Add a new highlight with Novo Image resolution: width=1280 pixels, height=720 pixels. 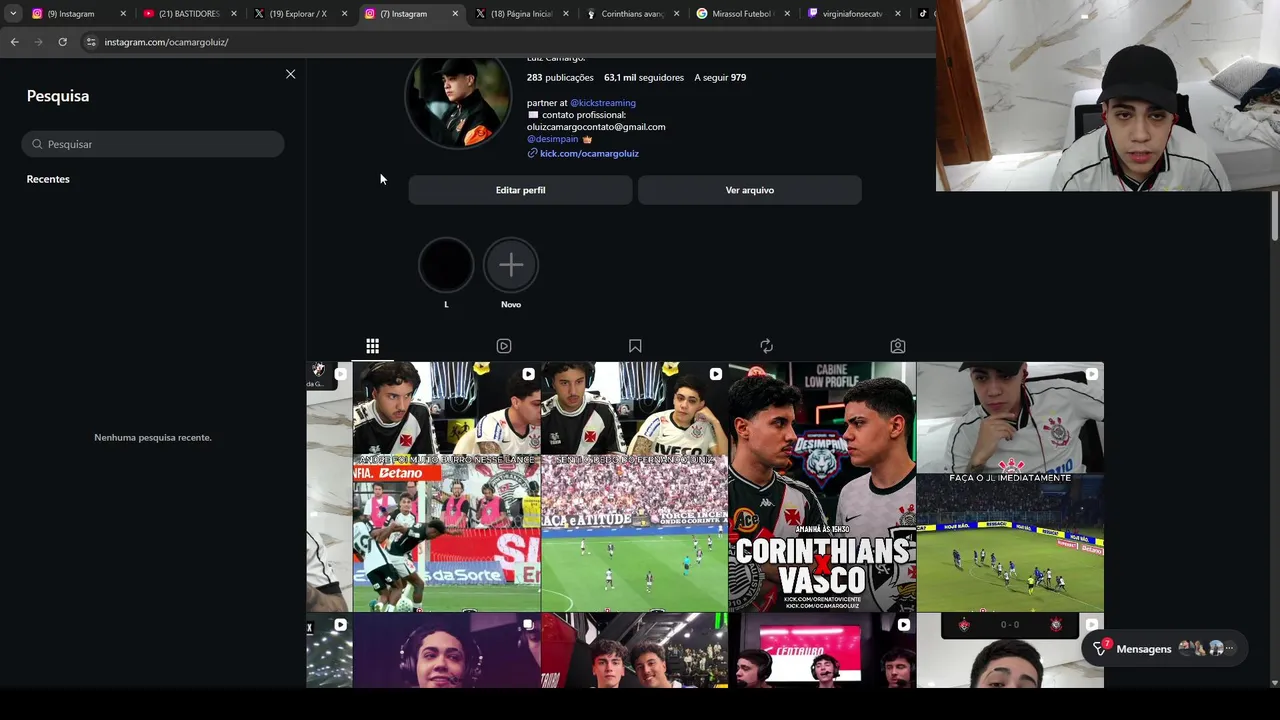(x=511, y=265)
